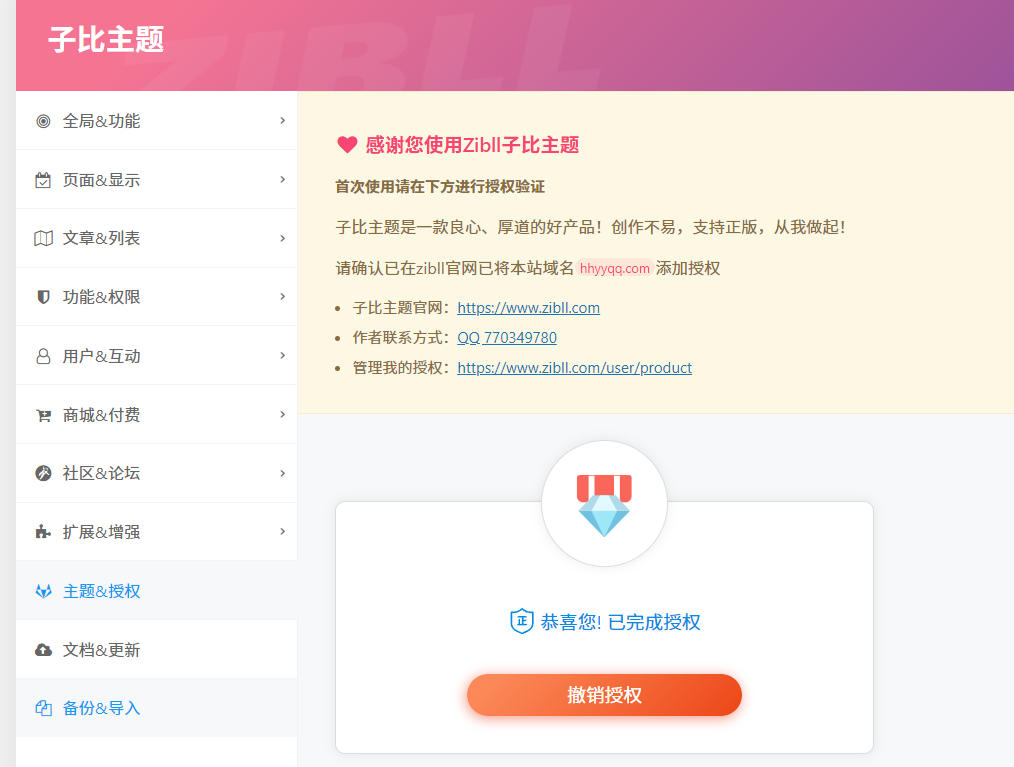Click the 撤销授权 button
Image resolution: width=1014 pixels, height=767 pixels.
click(x=604, y=694)
